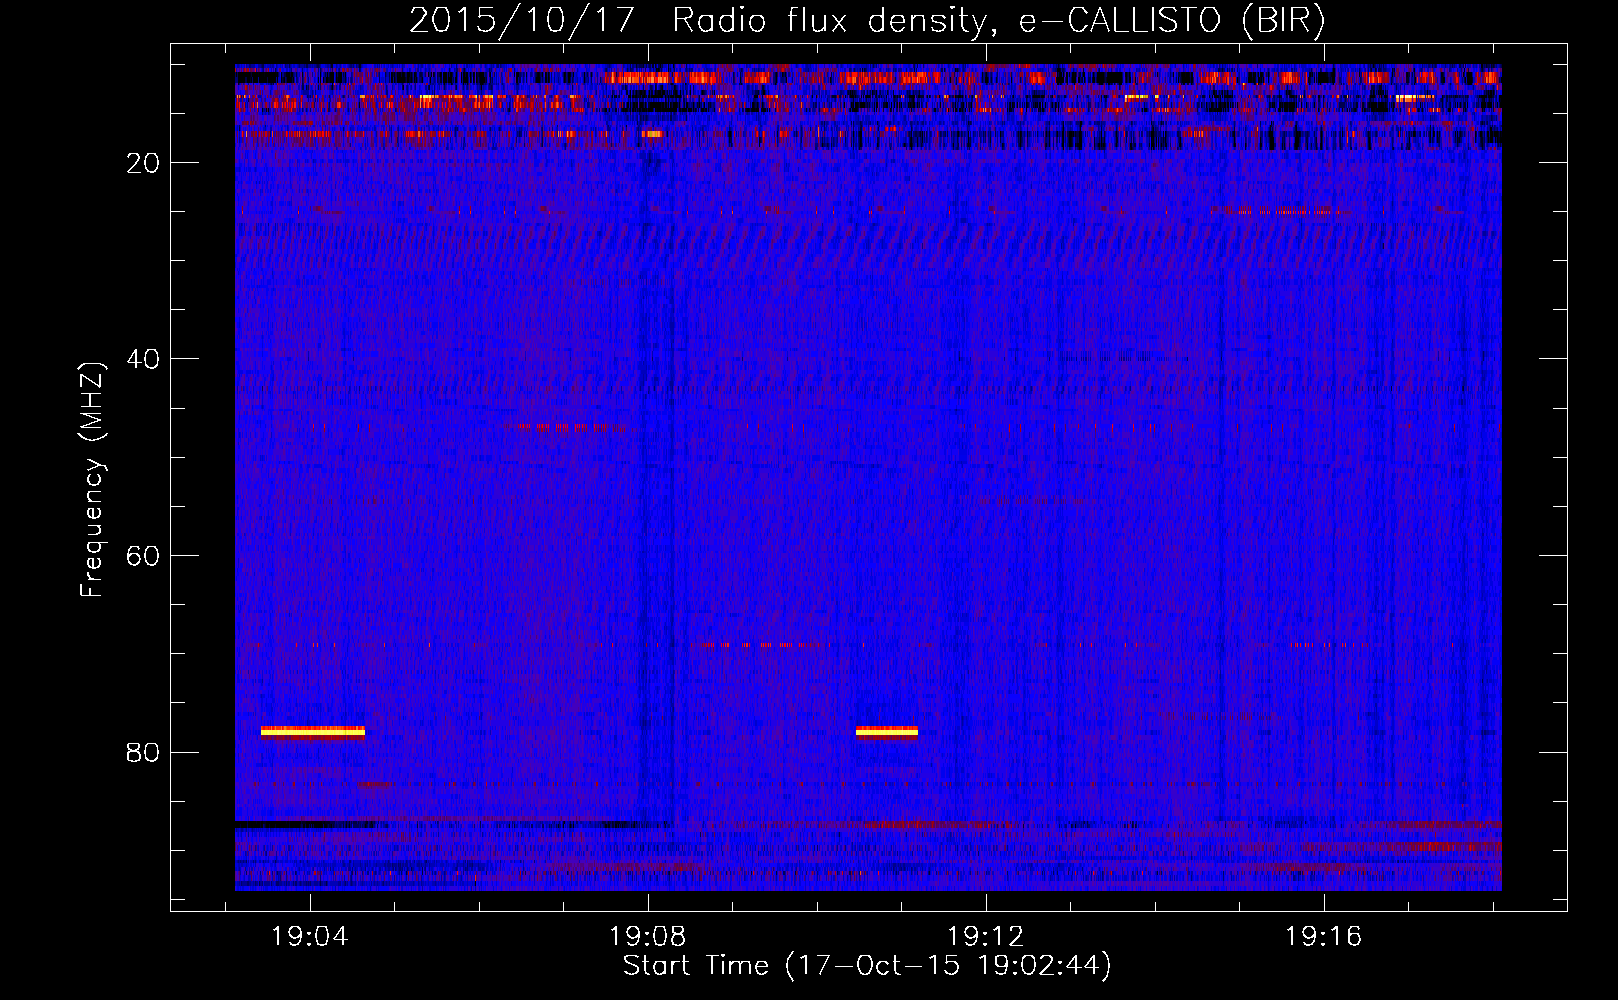Click the 19:12 time tick label
1618x1000 pixels.
986,937
